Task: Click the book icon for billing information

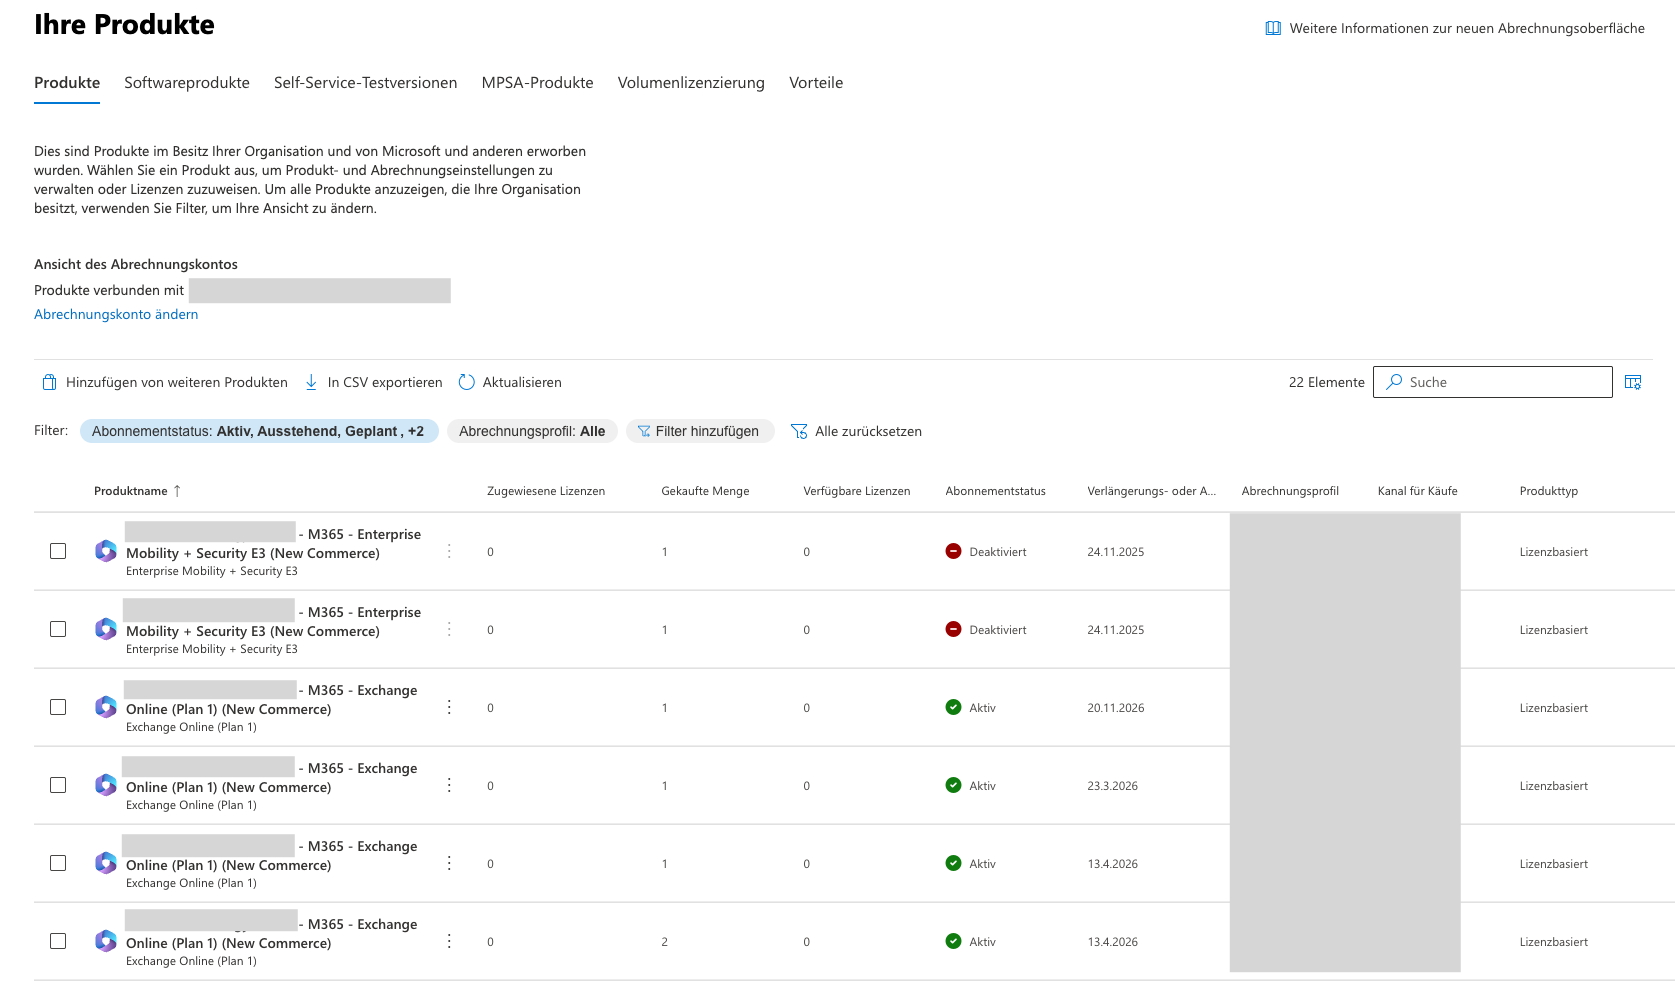Action: click(1273, 28)
